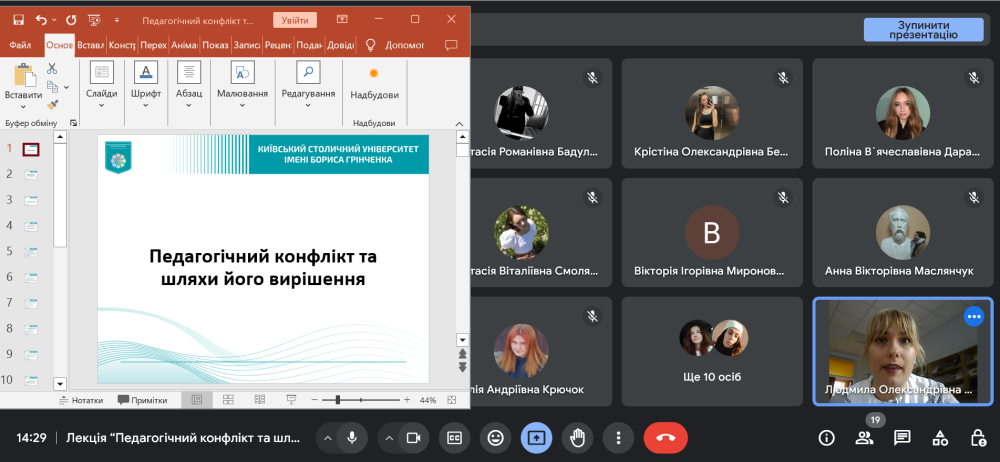Open the Файл tab
The image size is (1000, 462).
click(x=20, y=45)
